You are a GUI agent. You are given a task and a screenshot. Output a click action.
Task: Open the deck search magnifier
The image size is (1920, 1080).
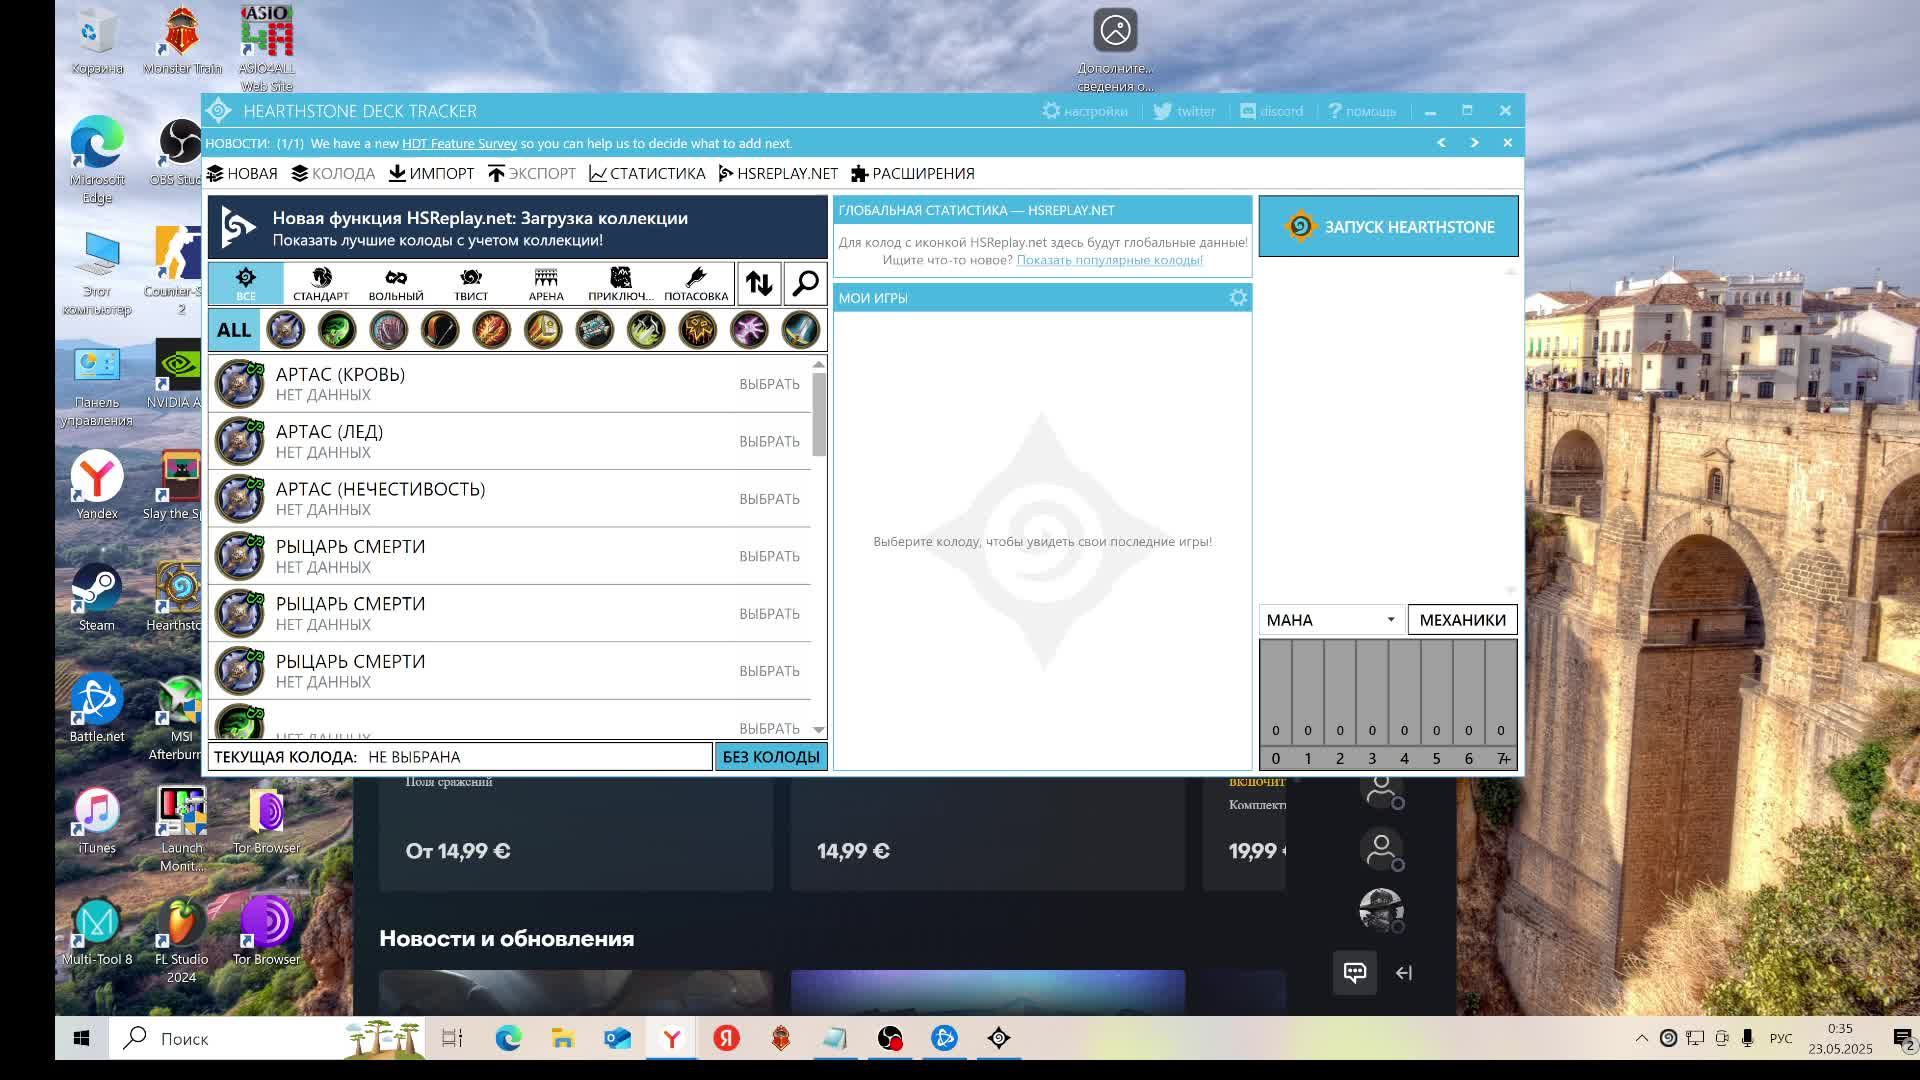805,284
